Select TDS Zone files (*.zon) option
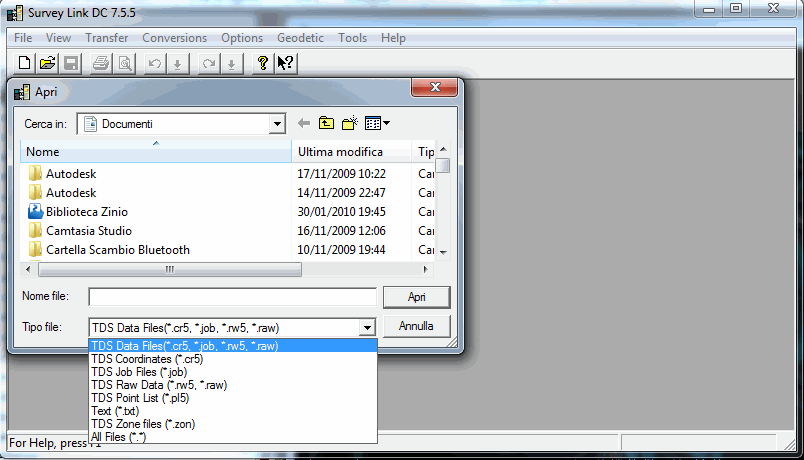 pos(233,424)
